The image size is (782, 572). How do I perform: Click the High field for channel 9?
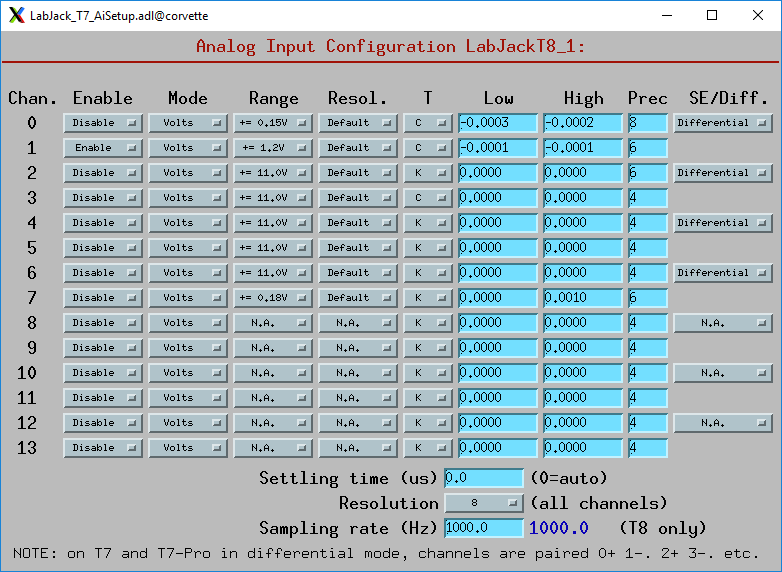click(583, 348)
